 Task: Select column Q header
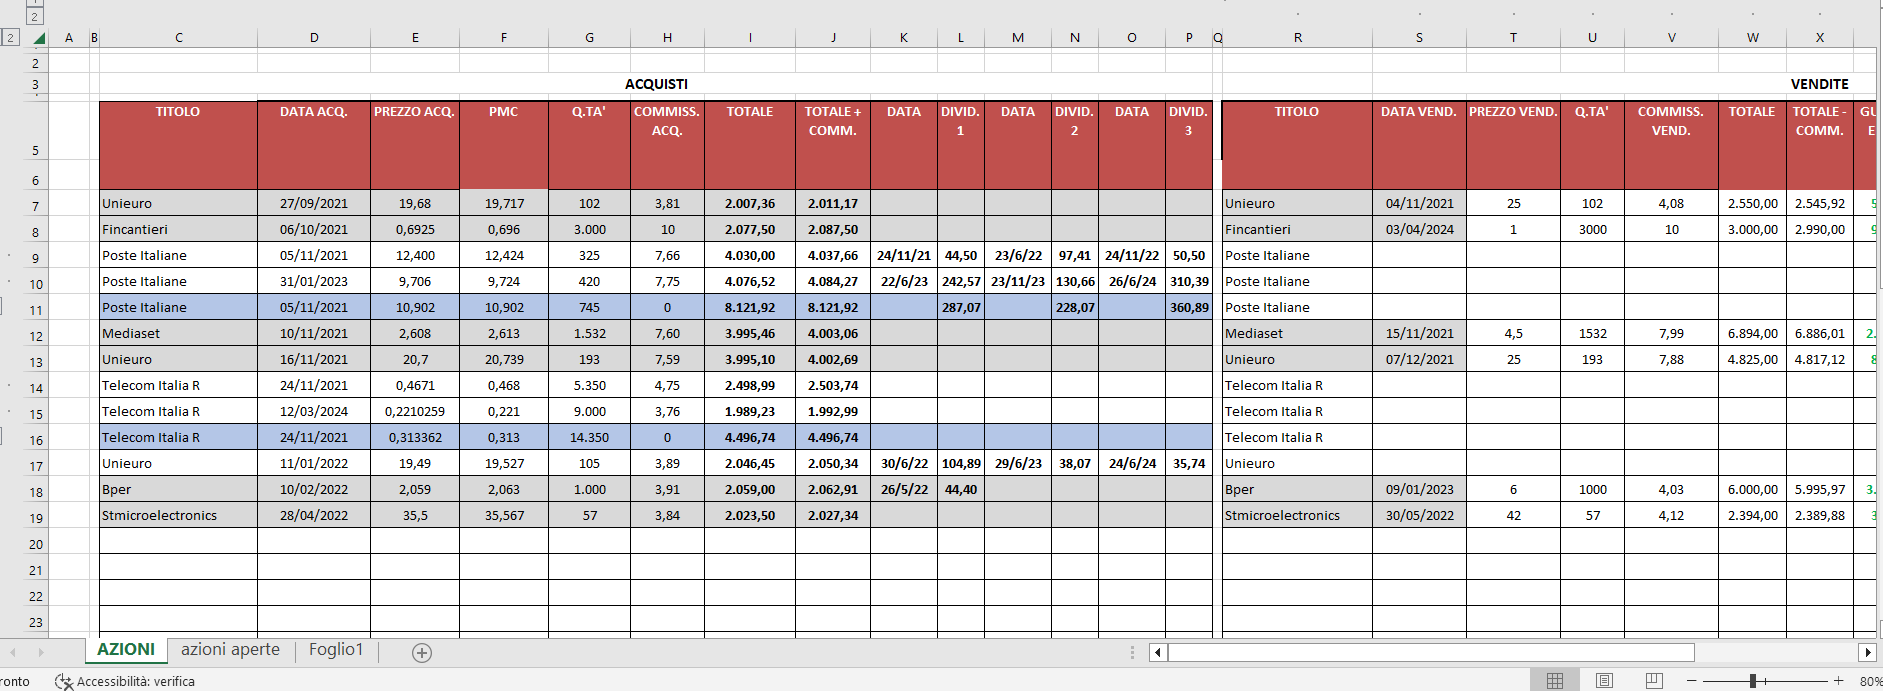(x=1218, y=38)
